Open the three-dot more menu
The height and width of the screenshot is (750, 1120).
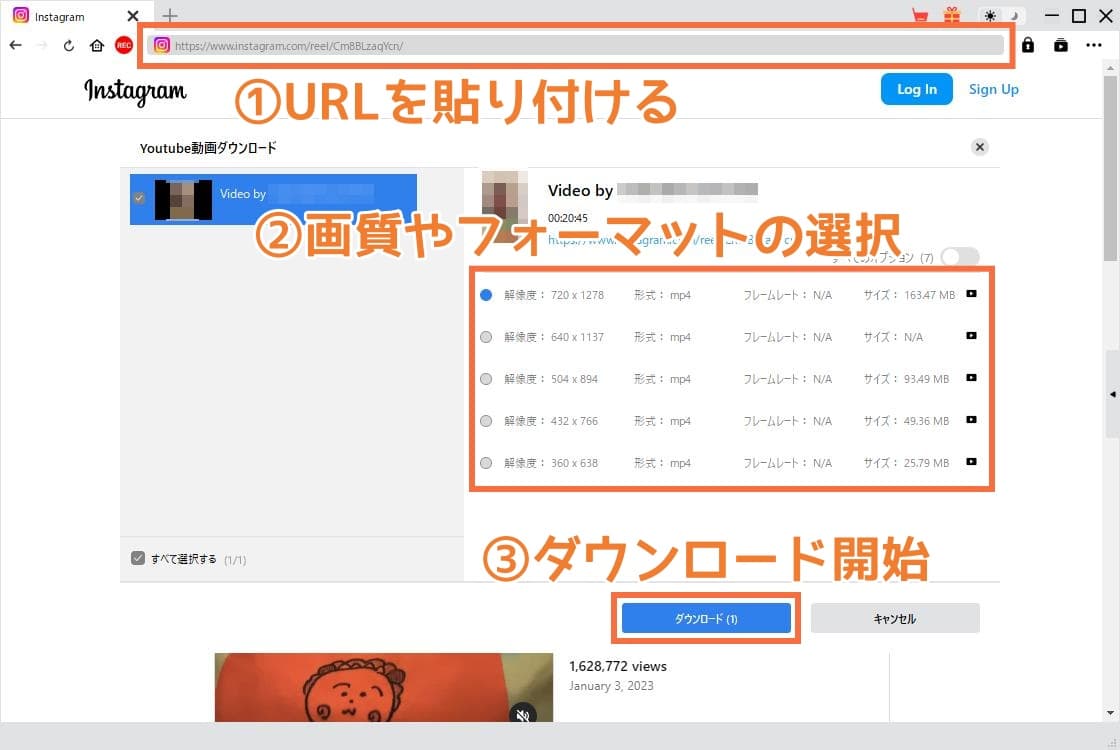tap(1094, 45)
